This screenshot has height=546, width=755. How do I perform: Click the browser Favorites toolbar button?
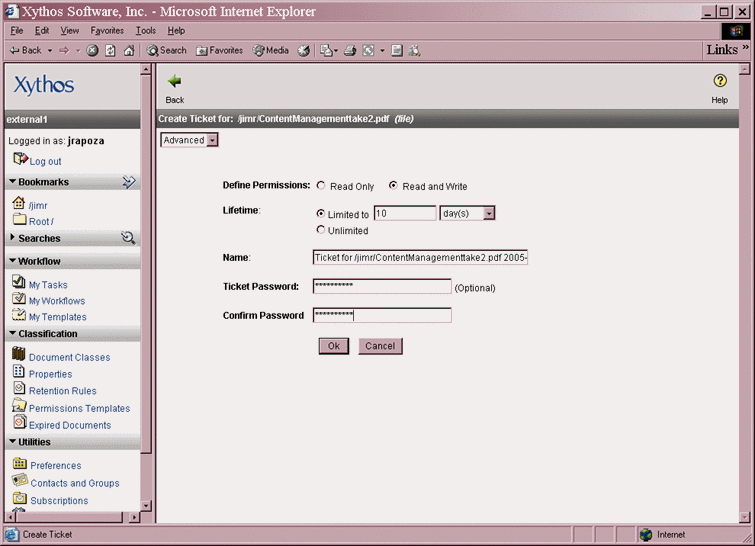219,50
